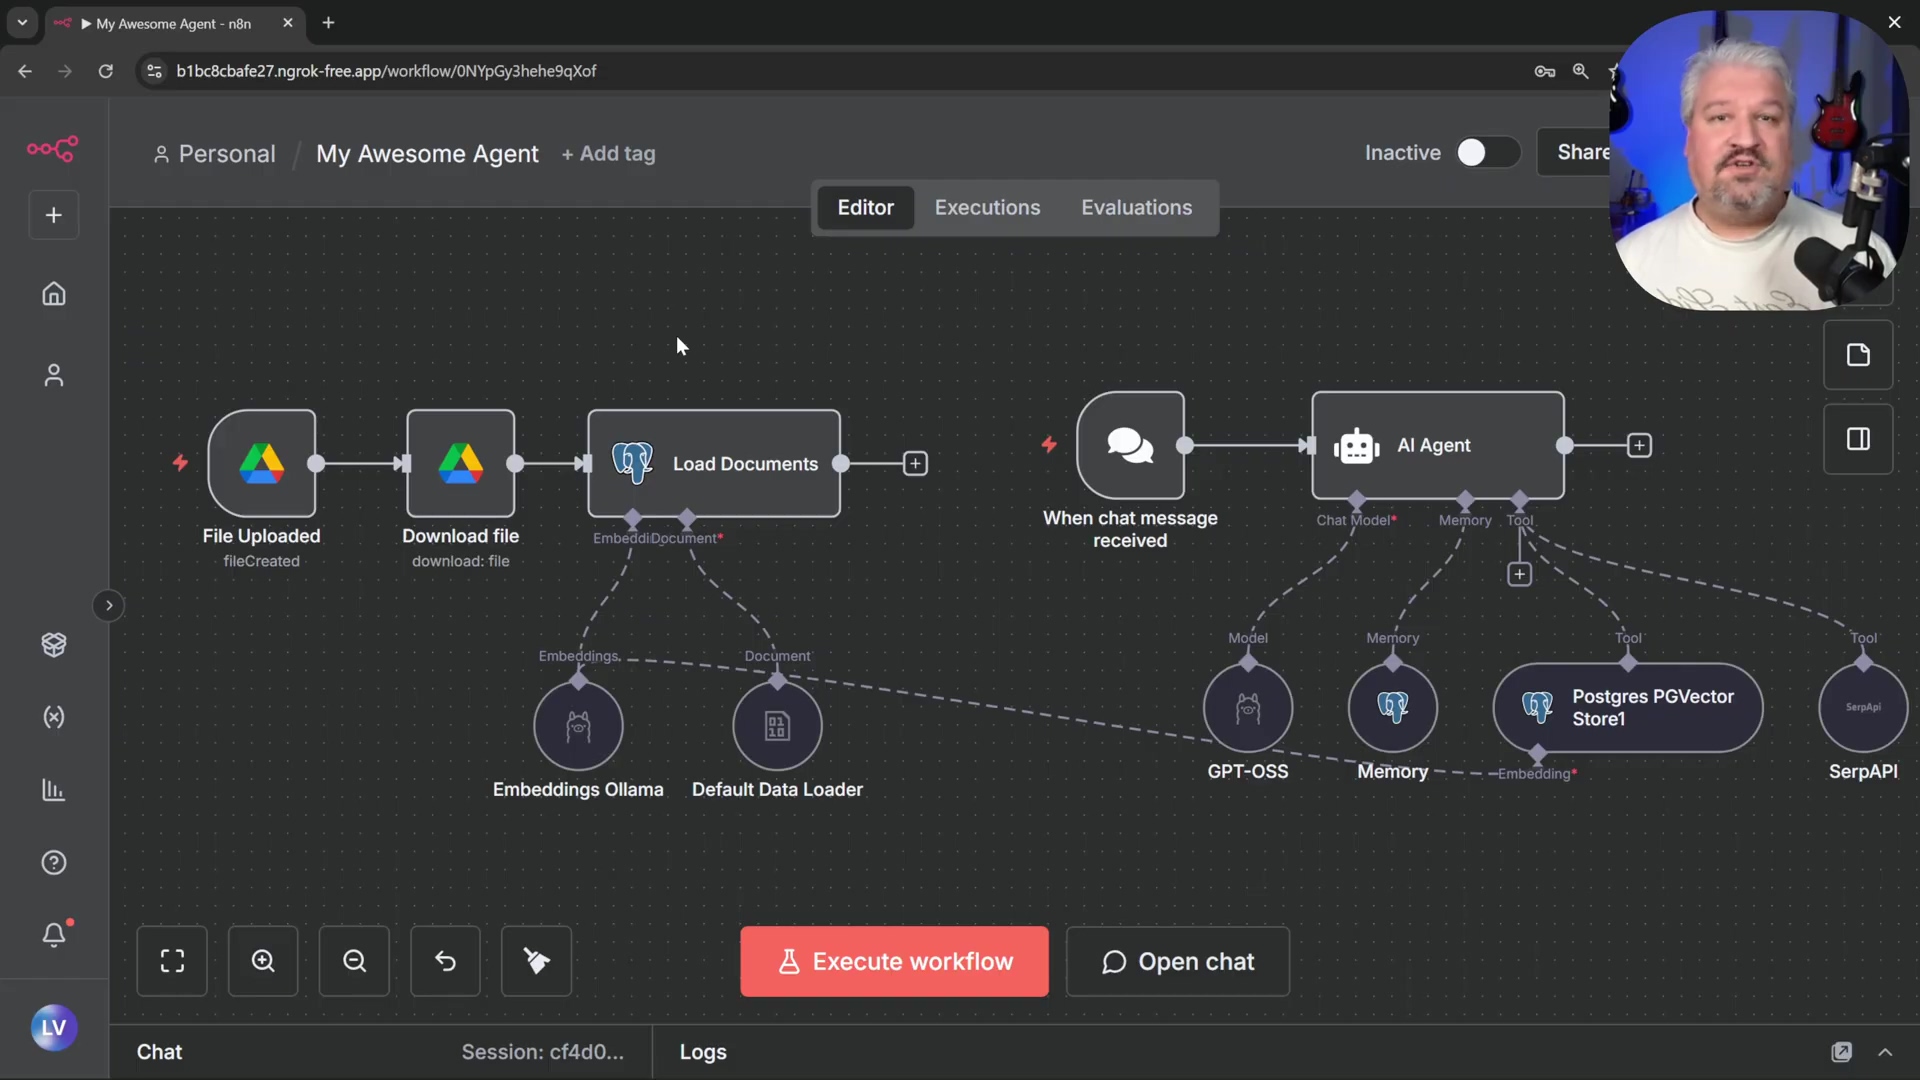Click the tidy up workflow broom icon

click(536, 961)
